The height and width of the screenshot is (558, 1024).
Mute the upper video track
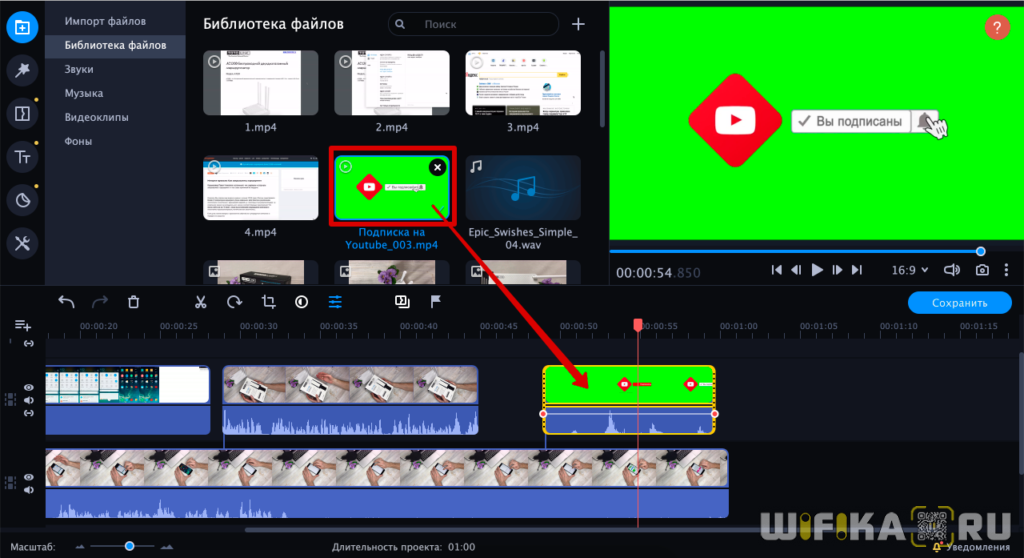tap(29, 400)
